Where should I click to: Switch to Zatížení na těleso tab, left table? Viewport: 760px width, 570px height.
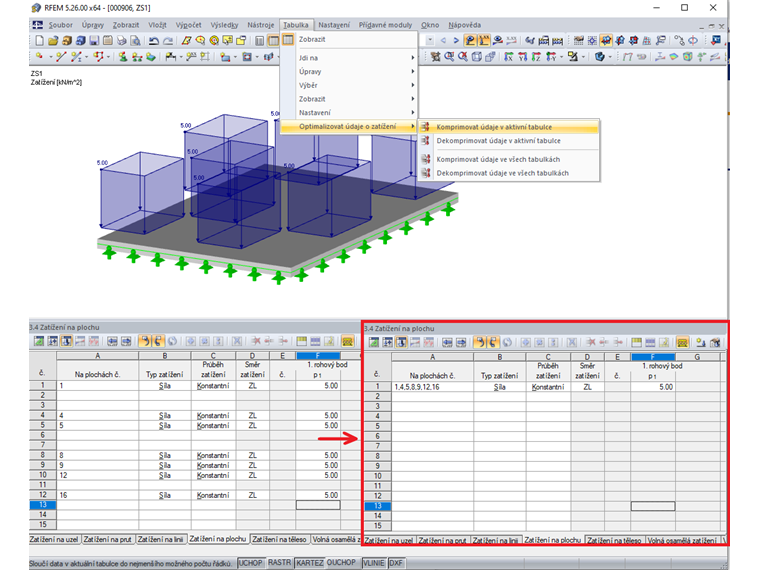[x=279, y=539]
